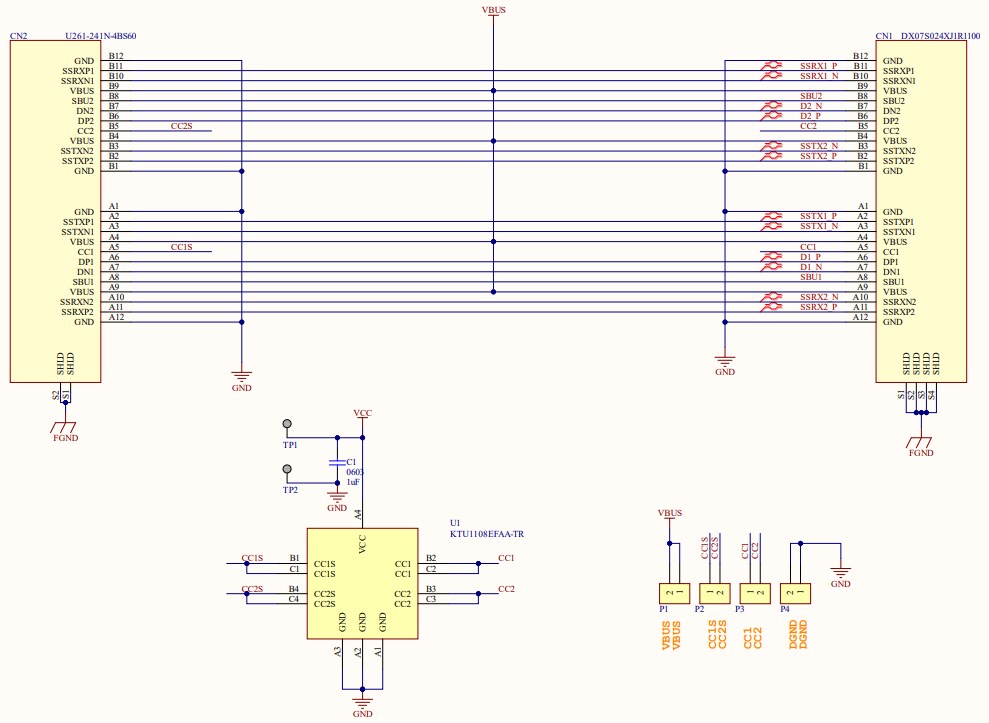
Task: Select header P3 with CC1 and CC2 pins
Action: pos(753,591)
